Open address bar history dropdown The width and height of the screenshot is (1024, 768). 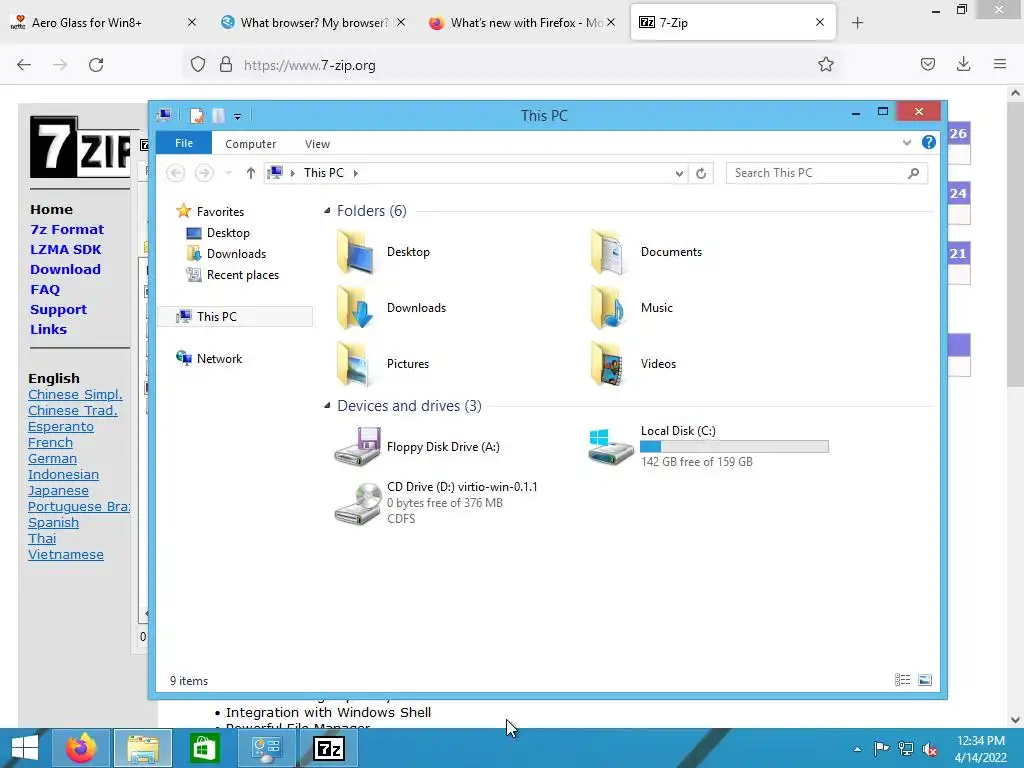[679, 173]
